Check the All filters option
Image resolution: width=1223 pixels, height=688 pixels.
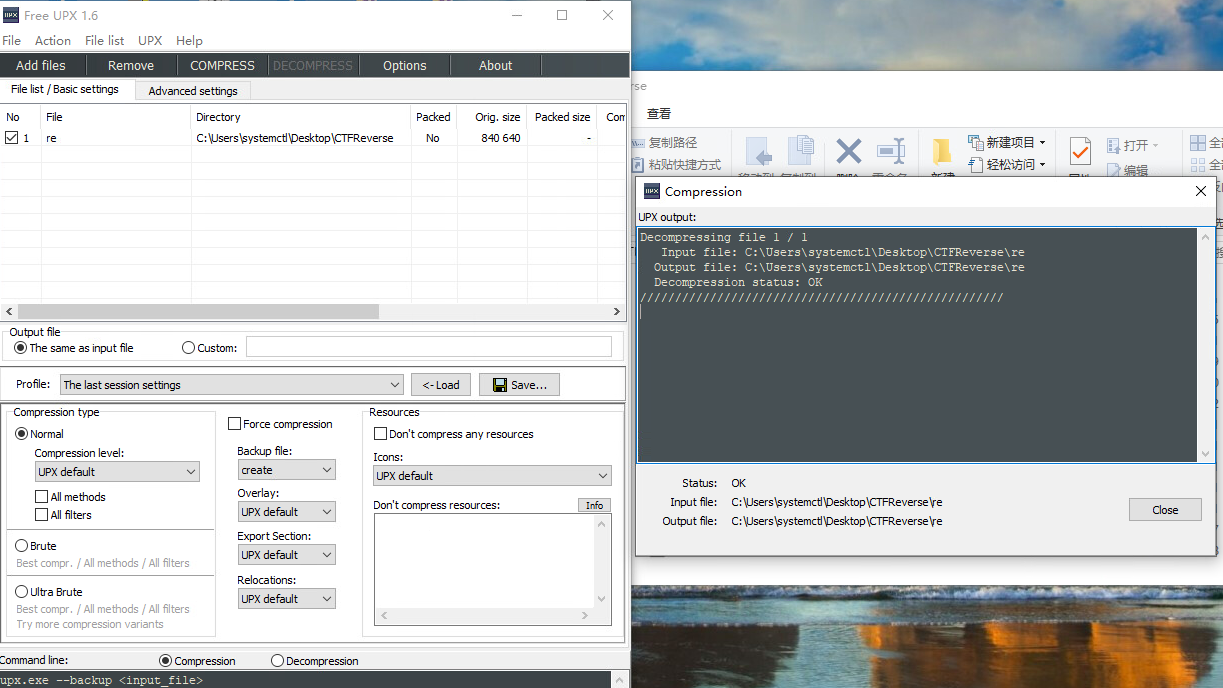[x=41, y=515]
